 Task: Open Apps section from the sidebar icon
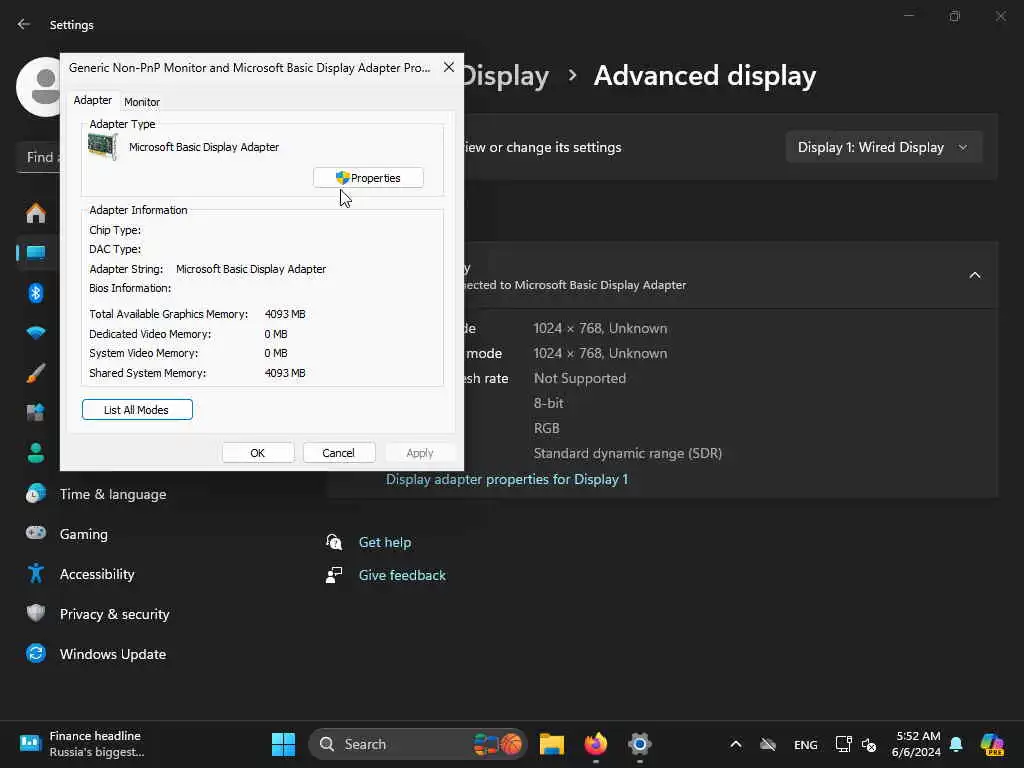[36, 413]
